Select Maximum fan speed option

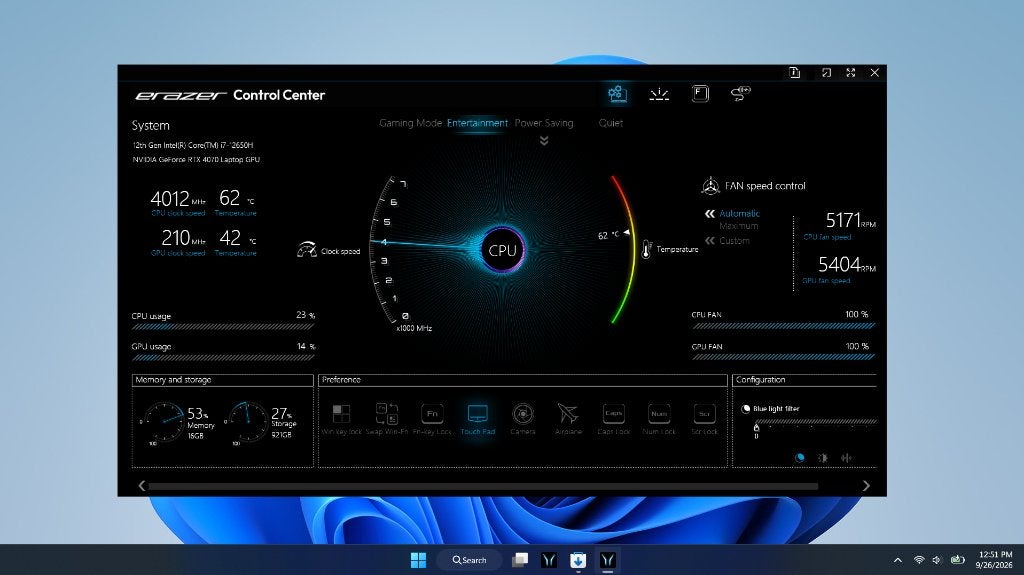pyautogui.click(x=739, y=226)
